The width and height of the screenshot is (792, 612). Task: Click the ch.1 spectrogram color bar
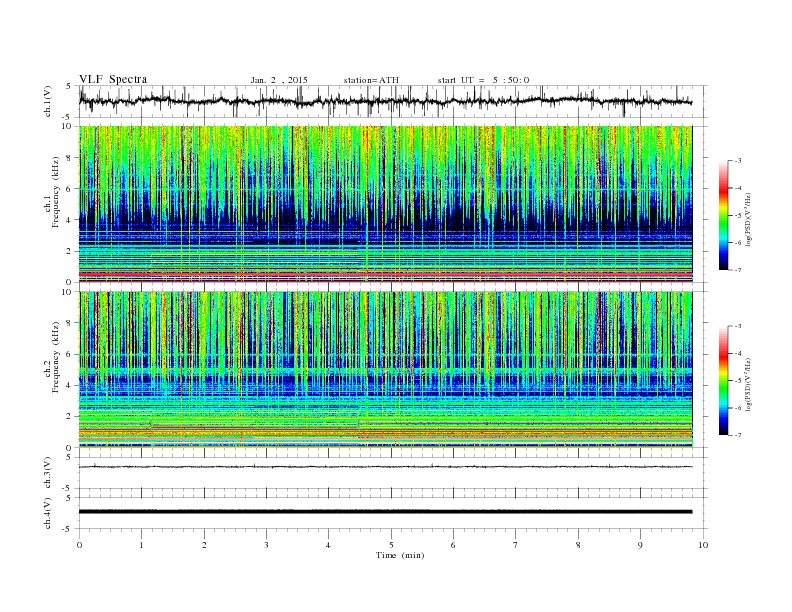tap(724, 215)
